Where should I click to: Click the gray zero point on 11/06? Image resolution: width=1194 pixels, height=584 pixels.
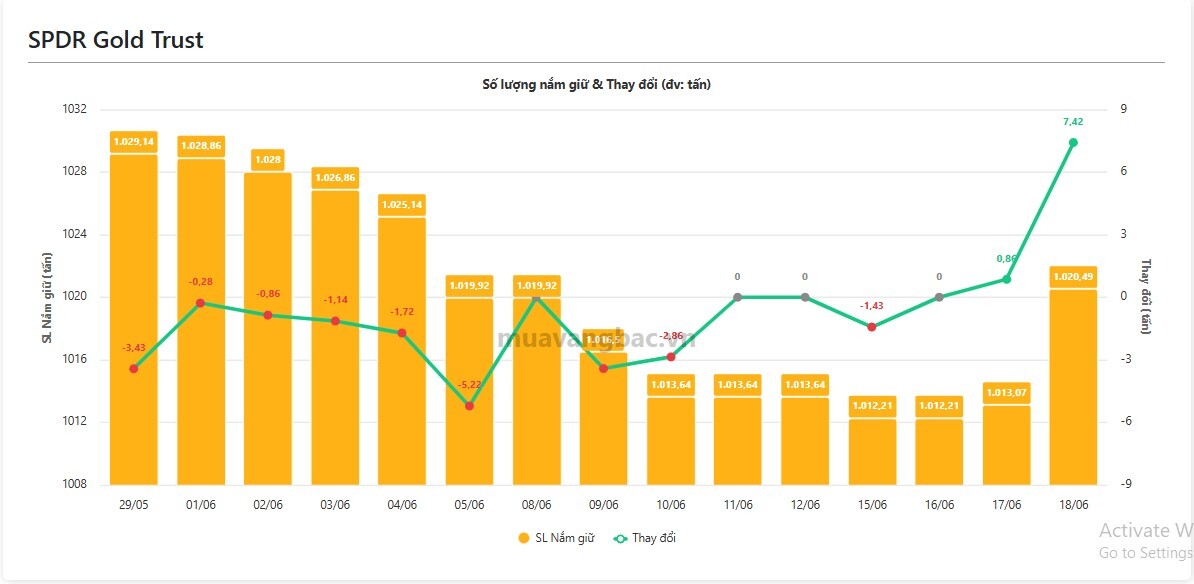[x=738, y=297]
